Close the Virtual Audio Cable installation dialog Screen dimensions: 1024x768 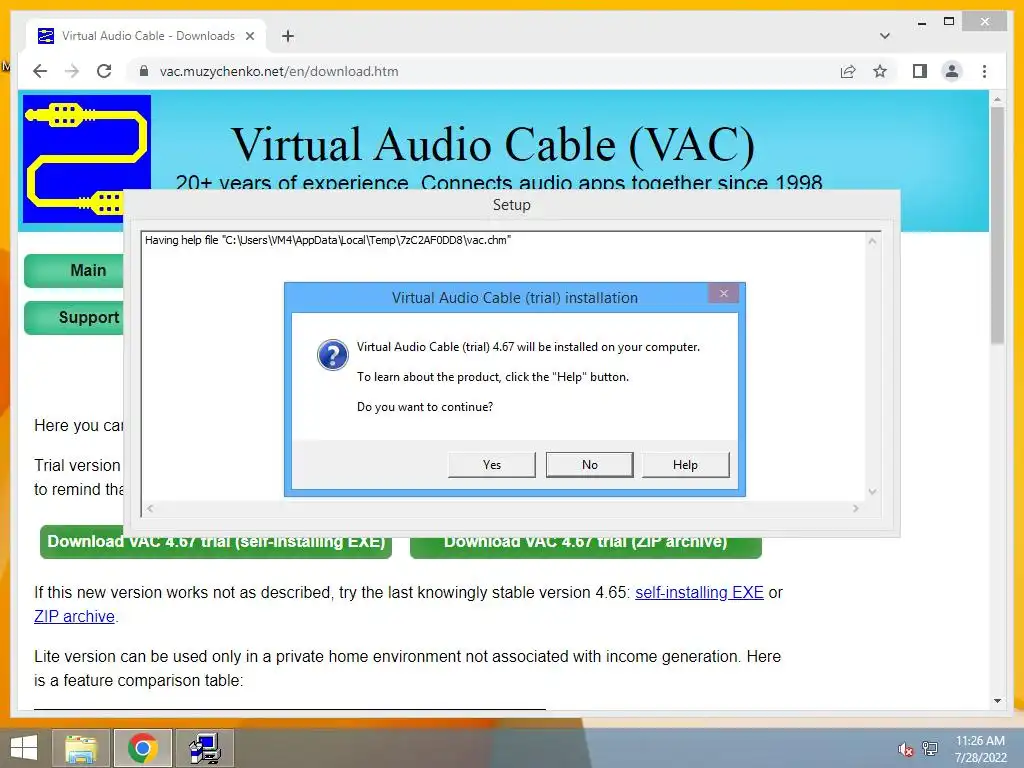point(724,293)
